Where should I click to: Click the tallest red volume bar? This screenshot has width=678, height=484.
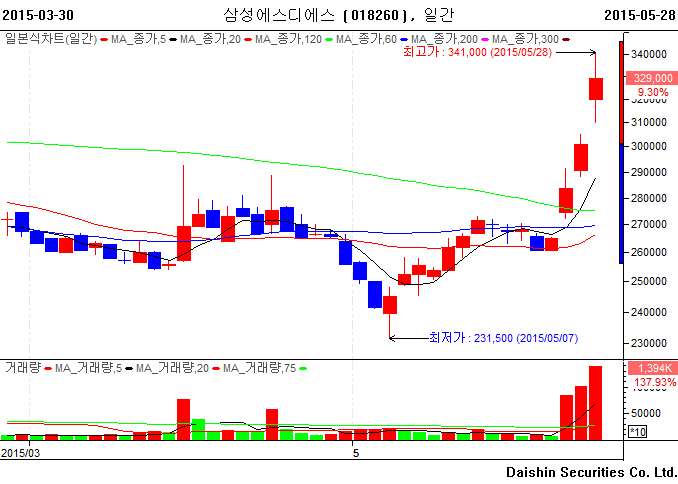pos(595,403)
